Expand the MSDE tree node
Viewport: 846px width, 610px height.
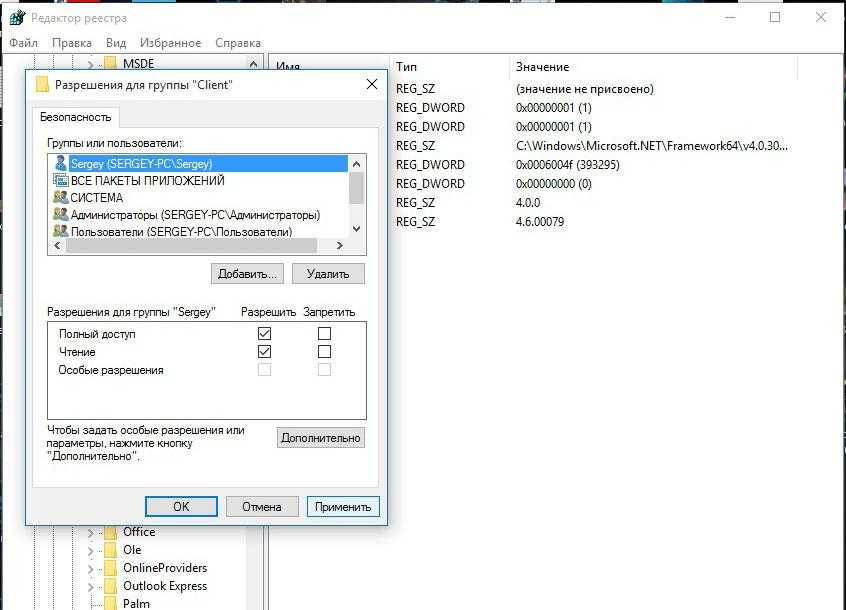91,65
